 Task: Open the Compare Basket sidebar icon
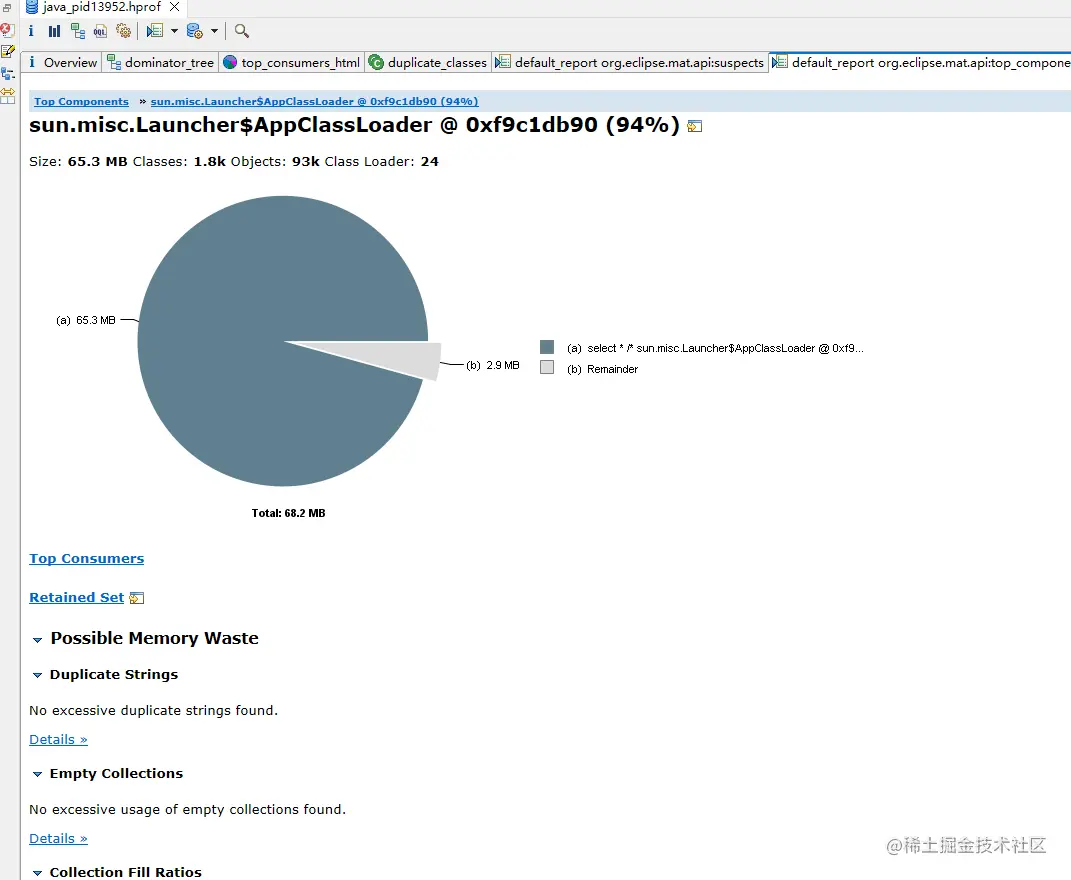click(x=8, y=96)
